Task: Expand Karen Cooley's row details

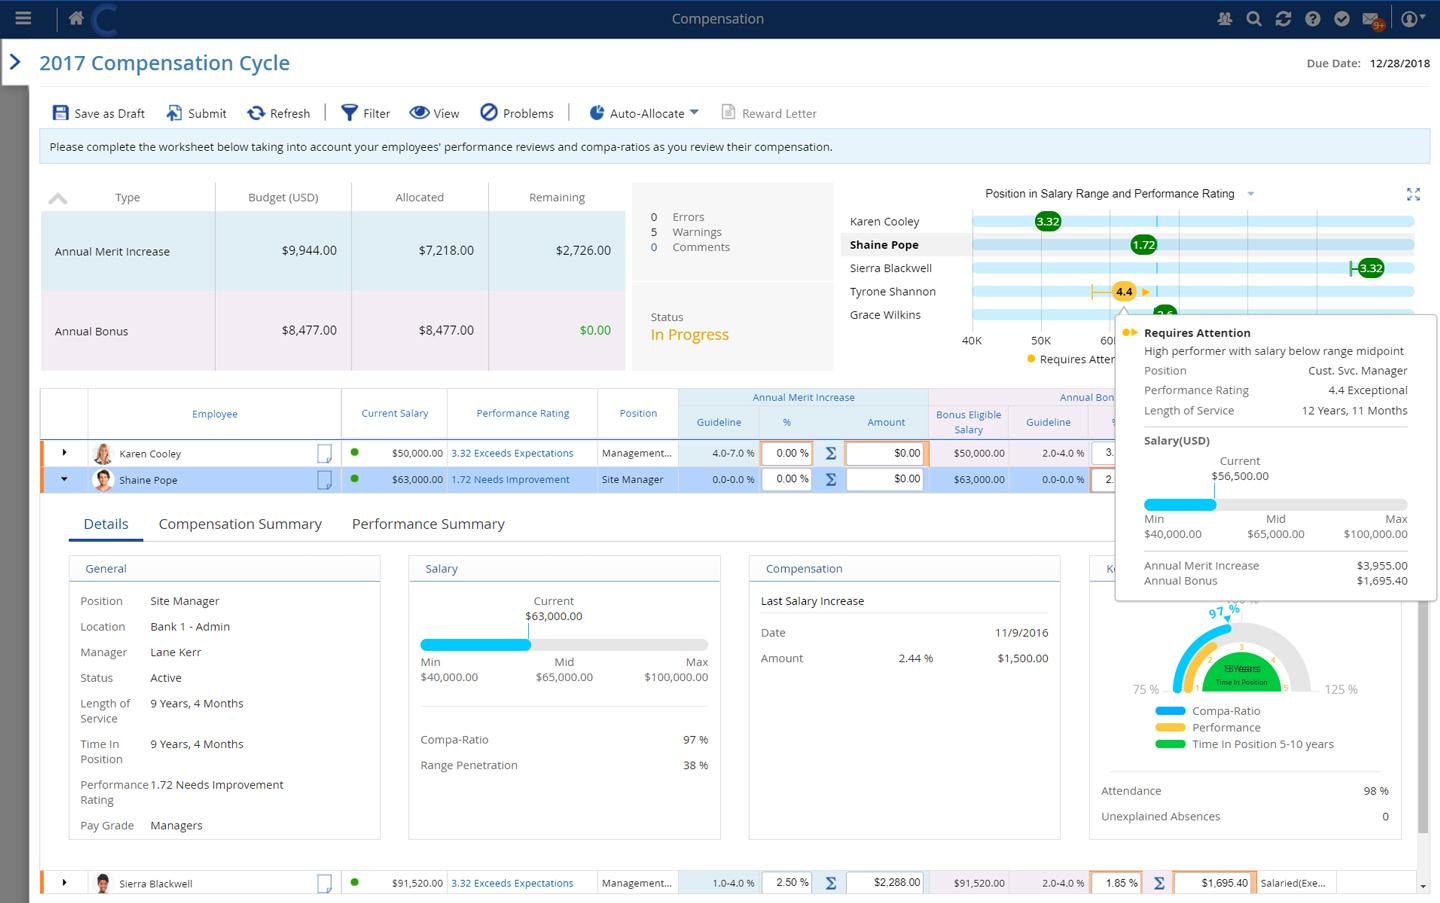Action: point(64,453)
